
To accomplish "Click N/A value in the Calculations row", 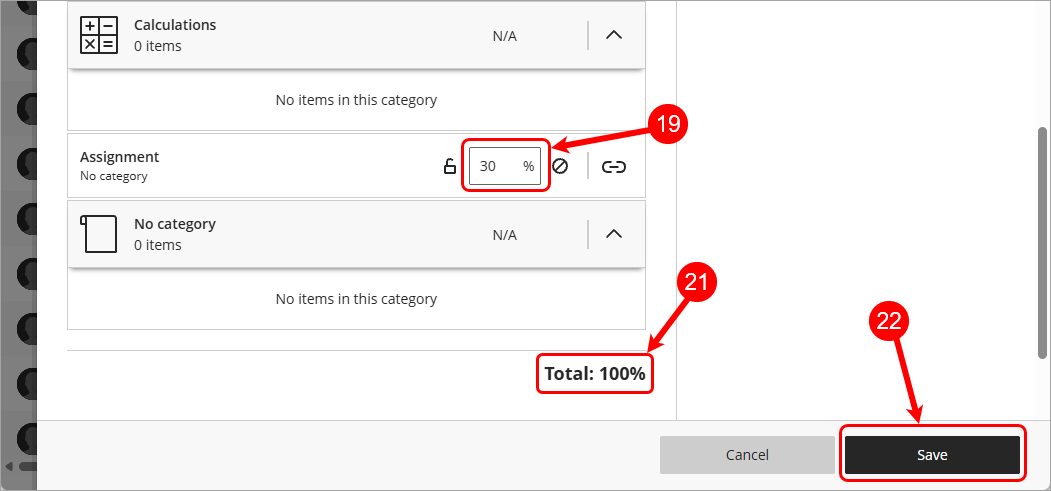I will coord(505,36).
